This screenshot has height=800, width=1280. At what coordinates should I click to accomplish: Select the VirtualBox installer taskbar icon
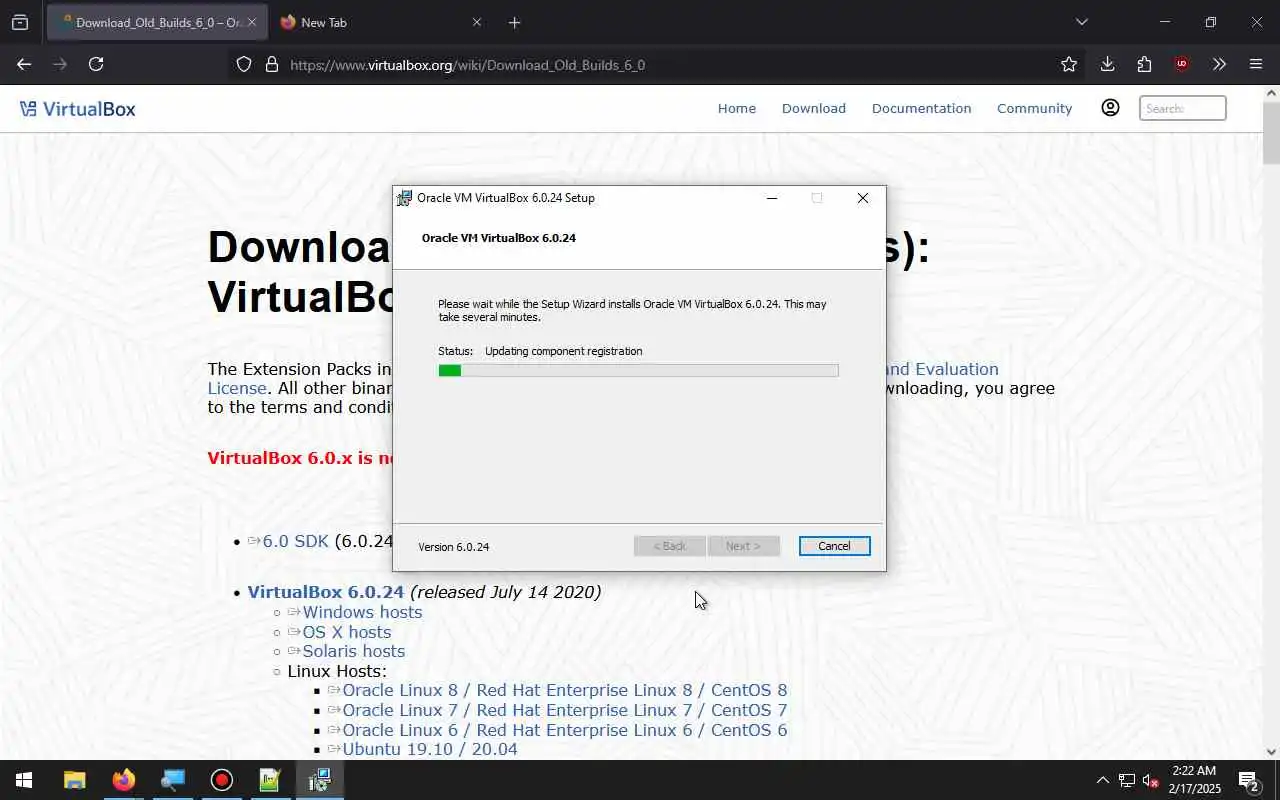pos(319,780)
